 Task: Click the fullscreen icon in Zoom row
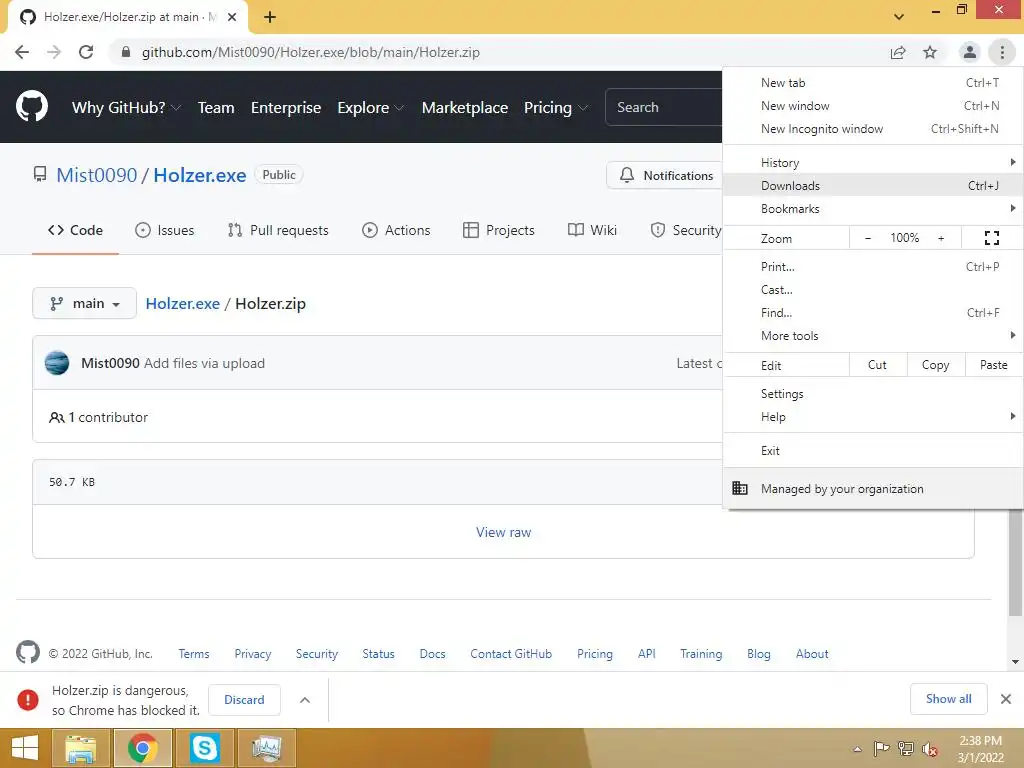coord(991,238)
